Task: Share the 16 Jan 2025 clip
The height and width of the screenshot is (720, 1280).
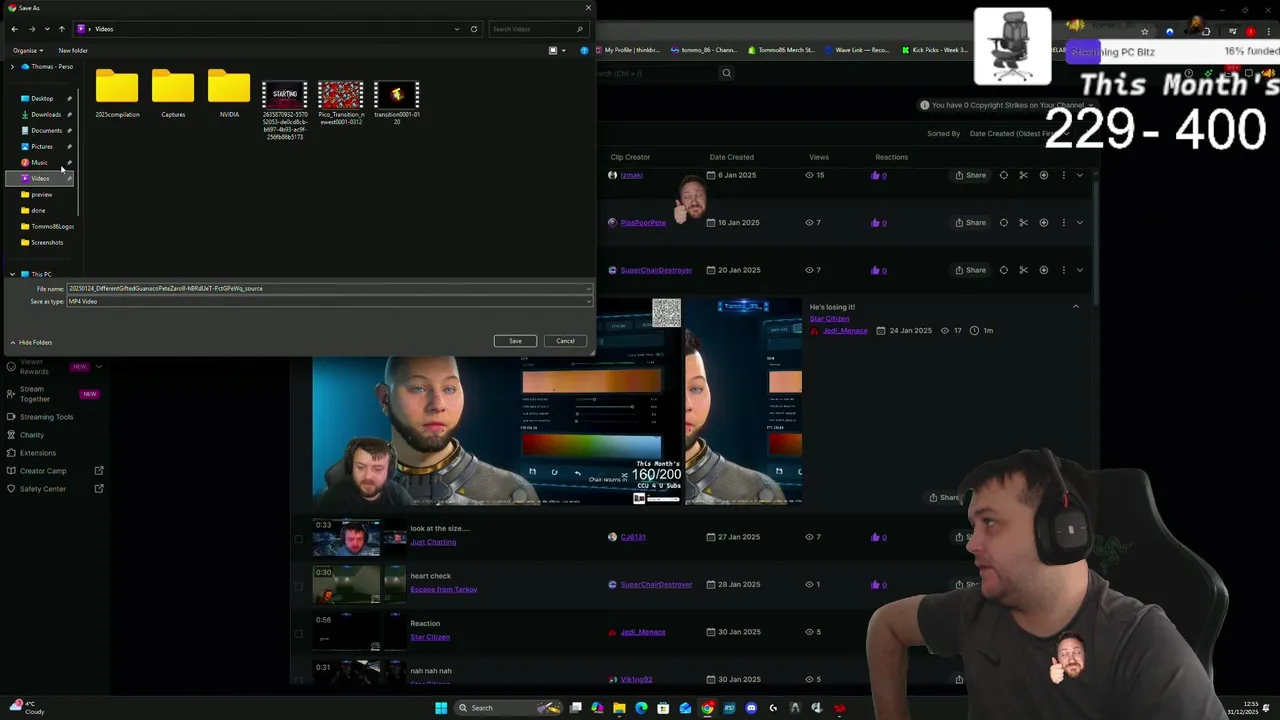Action: coord(970,223)
